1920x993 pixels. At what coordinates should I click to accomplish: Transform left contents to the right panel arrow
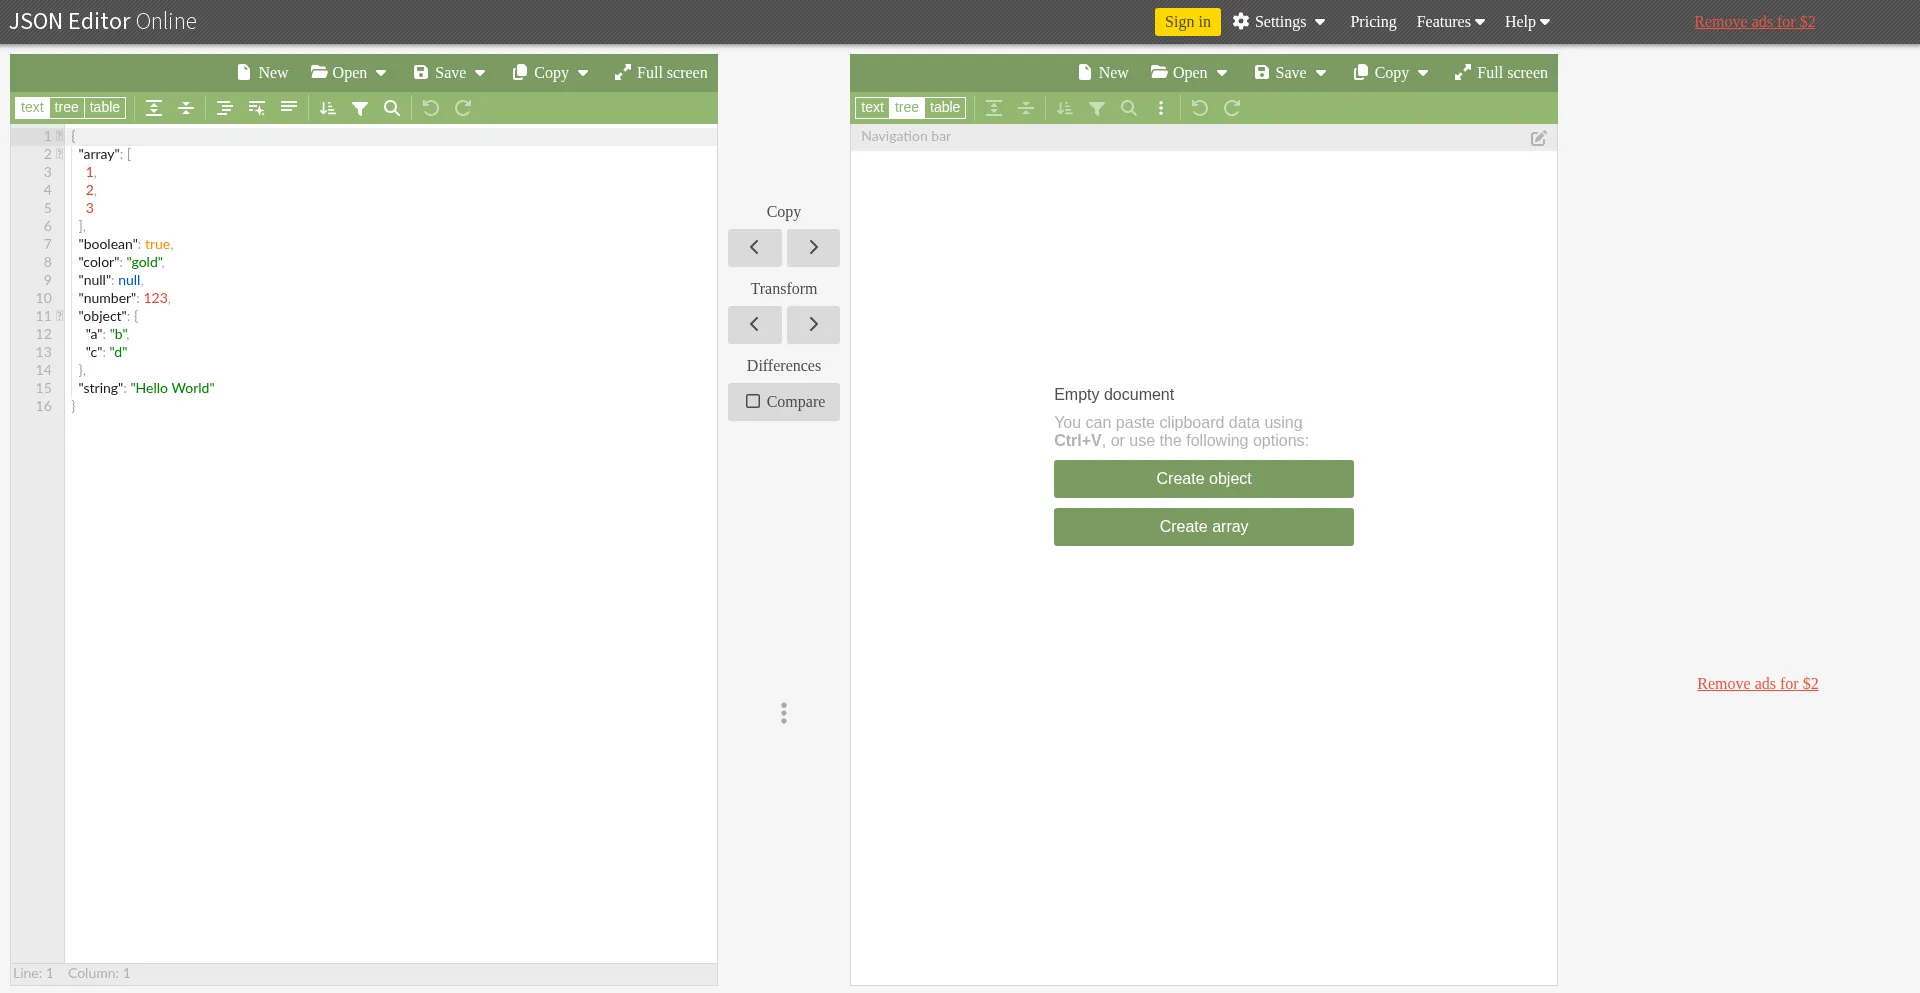pyautogui.click(x=813, y=325)
